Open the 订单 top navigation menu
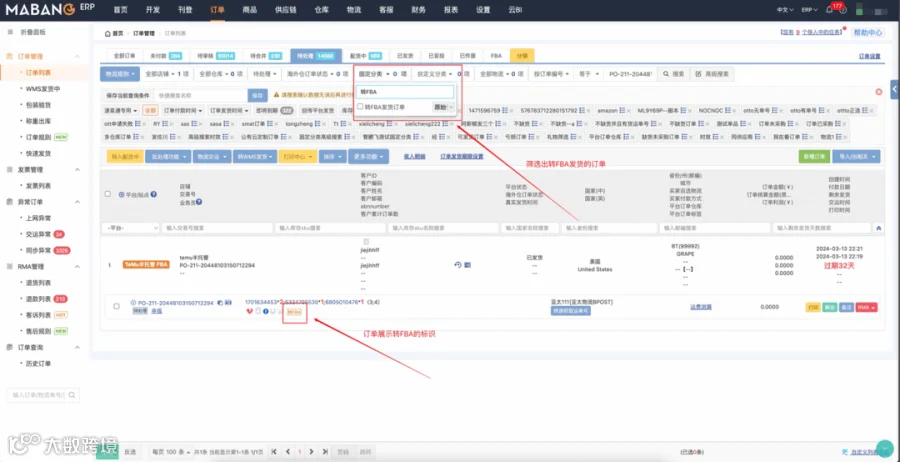Image resolution: width=900 pixels, height=462 pixels. click(218, 10)
